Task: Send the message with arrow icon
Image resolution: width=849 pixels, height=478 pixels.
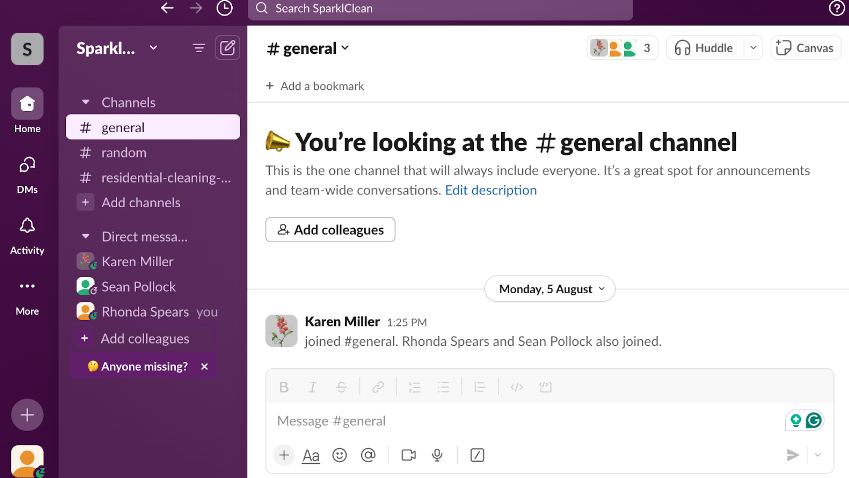Action: point(793,455)
